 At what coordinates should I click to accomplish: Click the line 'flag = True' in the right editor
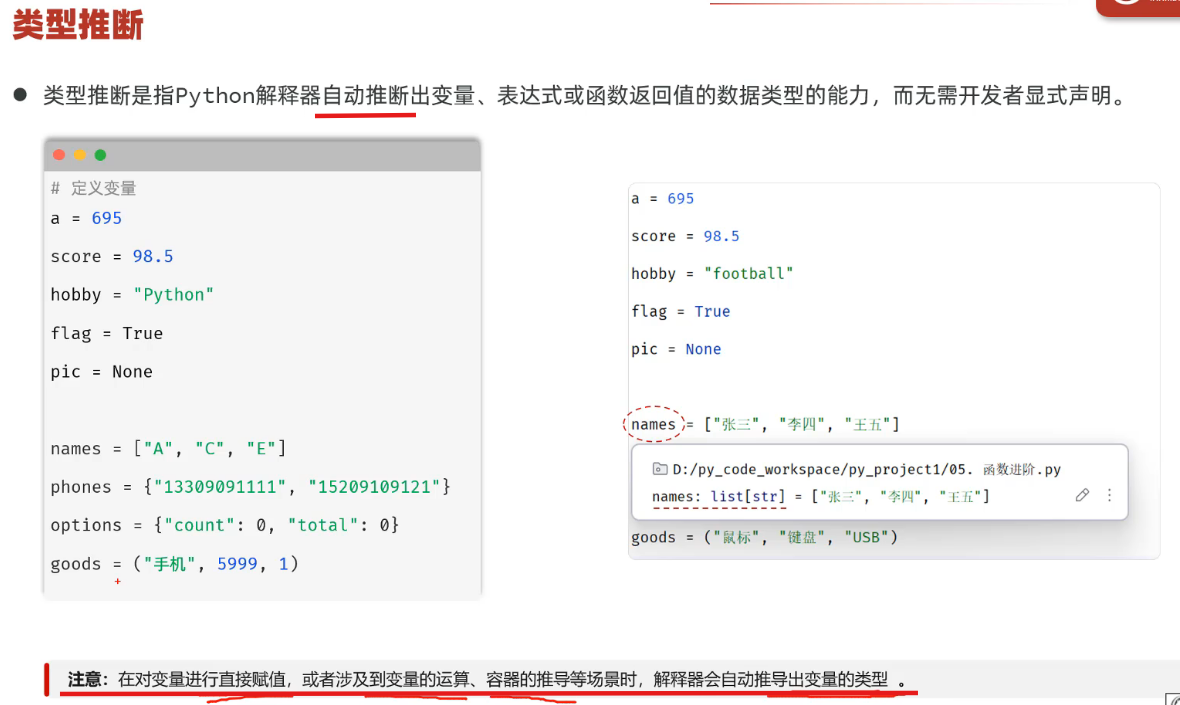click(x=680, y=311)
